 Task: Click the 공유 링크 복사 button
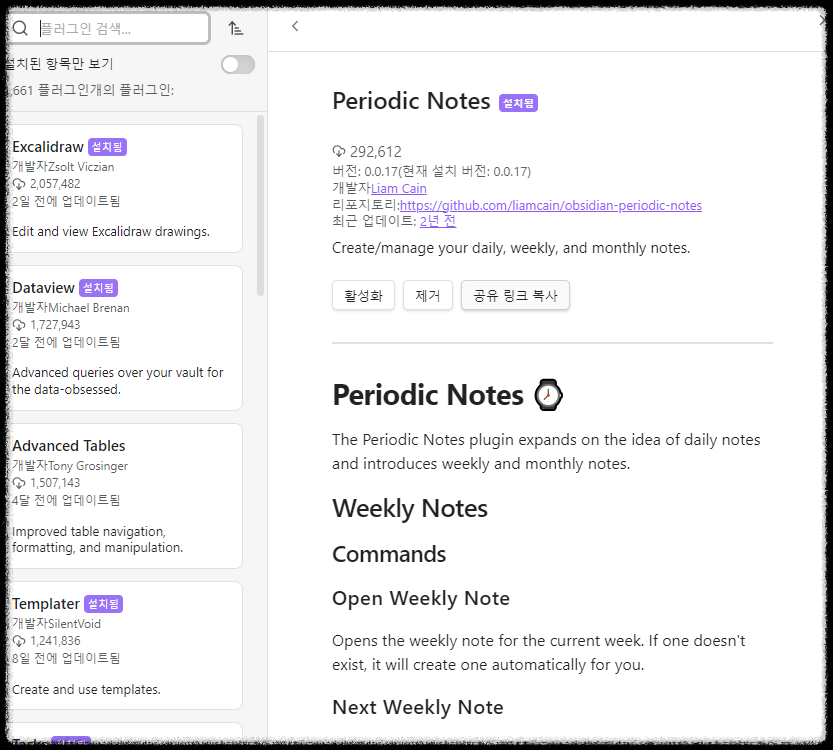tap(515, 295)
